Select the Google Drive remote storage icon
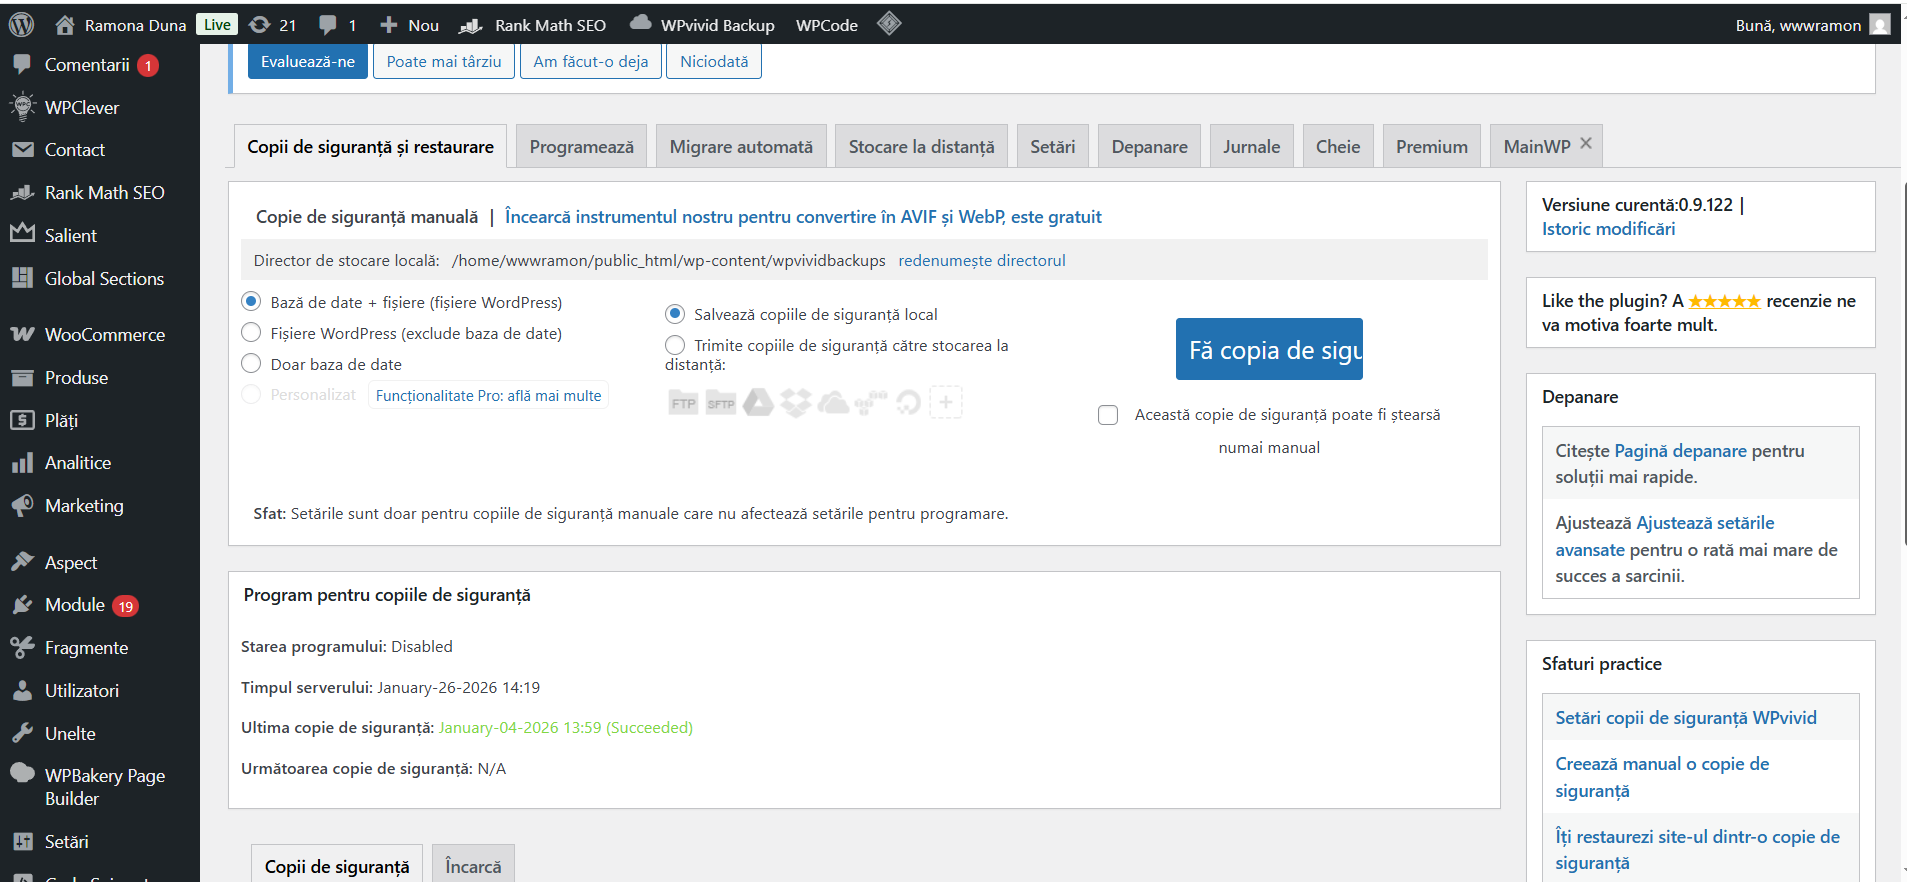The height and width of the screenshot is (882, 1907). click(x=758, y=403)
